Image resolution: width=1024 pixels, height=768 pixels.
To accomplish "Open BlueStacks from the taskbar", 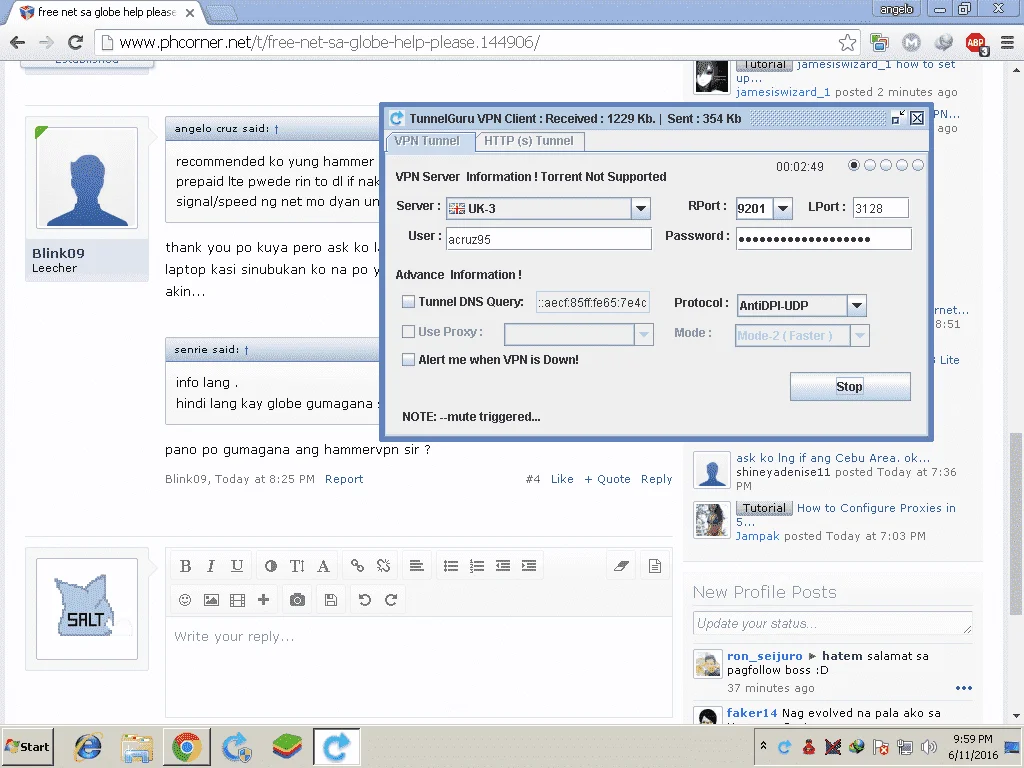I will coord(287,746).
